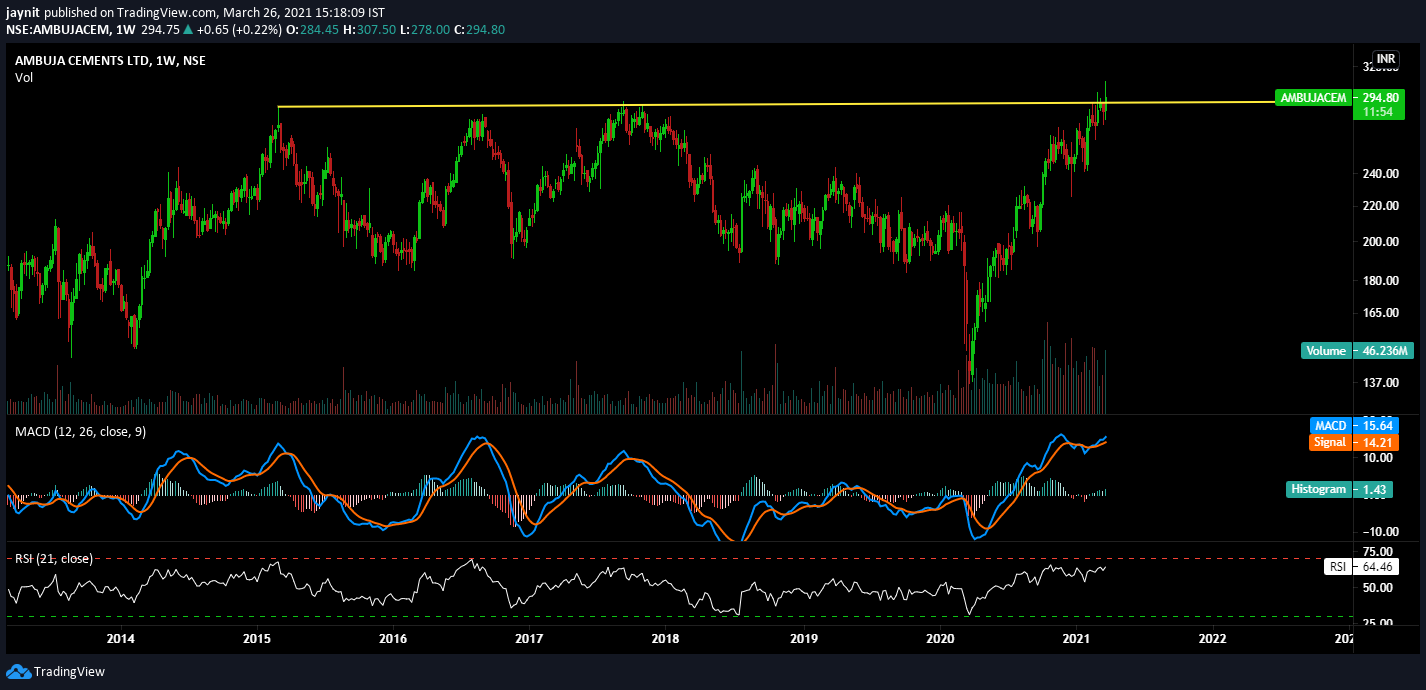The image size is (1426, 690).
Task: Select the teal Histogram value label
Action: (1321, 489)
